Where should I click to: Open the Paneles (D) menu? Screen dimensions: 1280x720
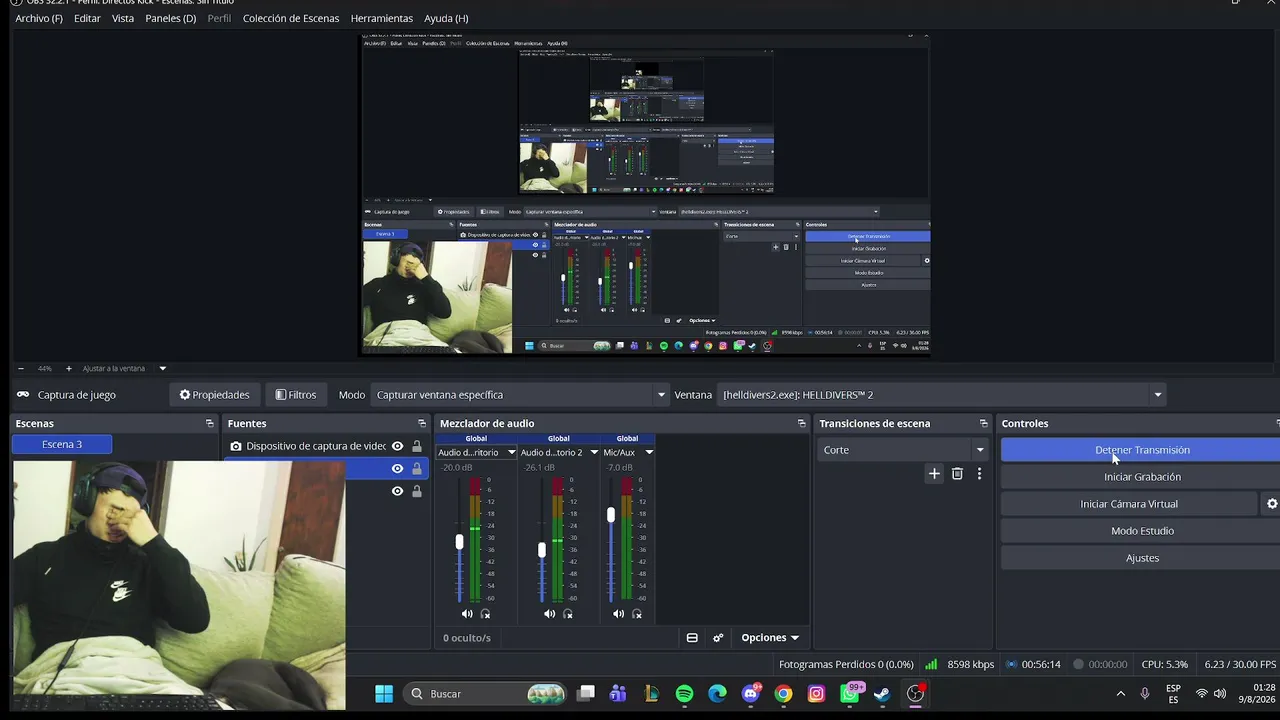point(170,18)
